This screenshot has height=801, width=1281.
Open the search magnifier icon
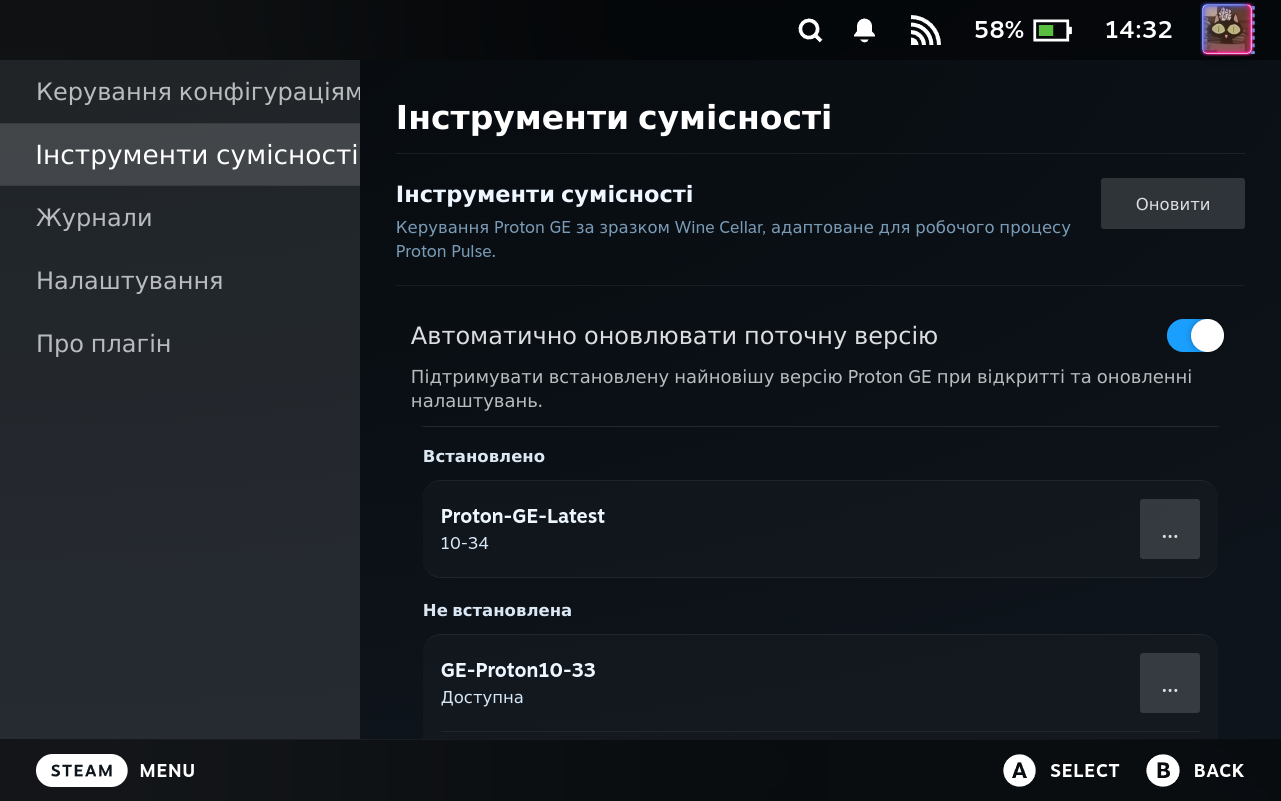pos(810,31)
